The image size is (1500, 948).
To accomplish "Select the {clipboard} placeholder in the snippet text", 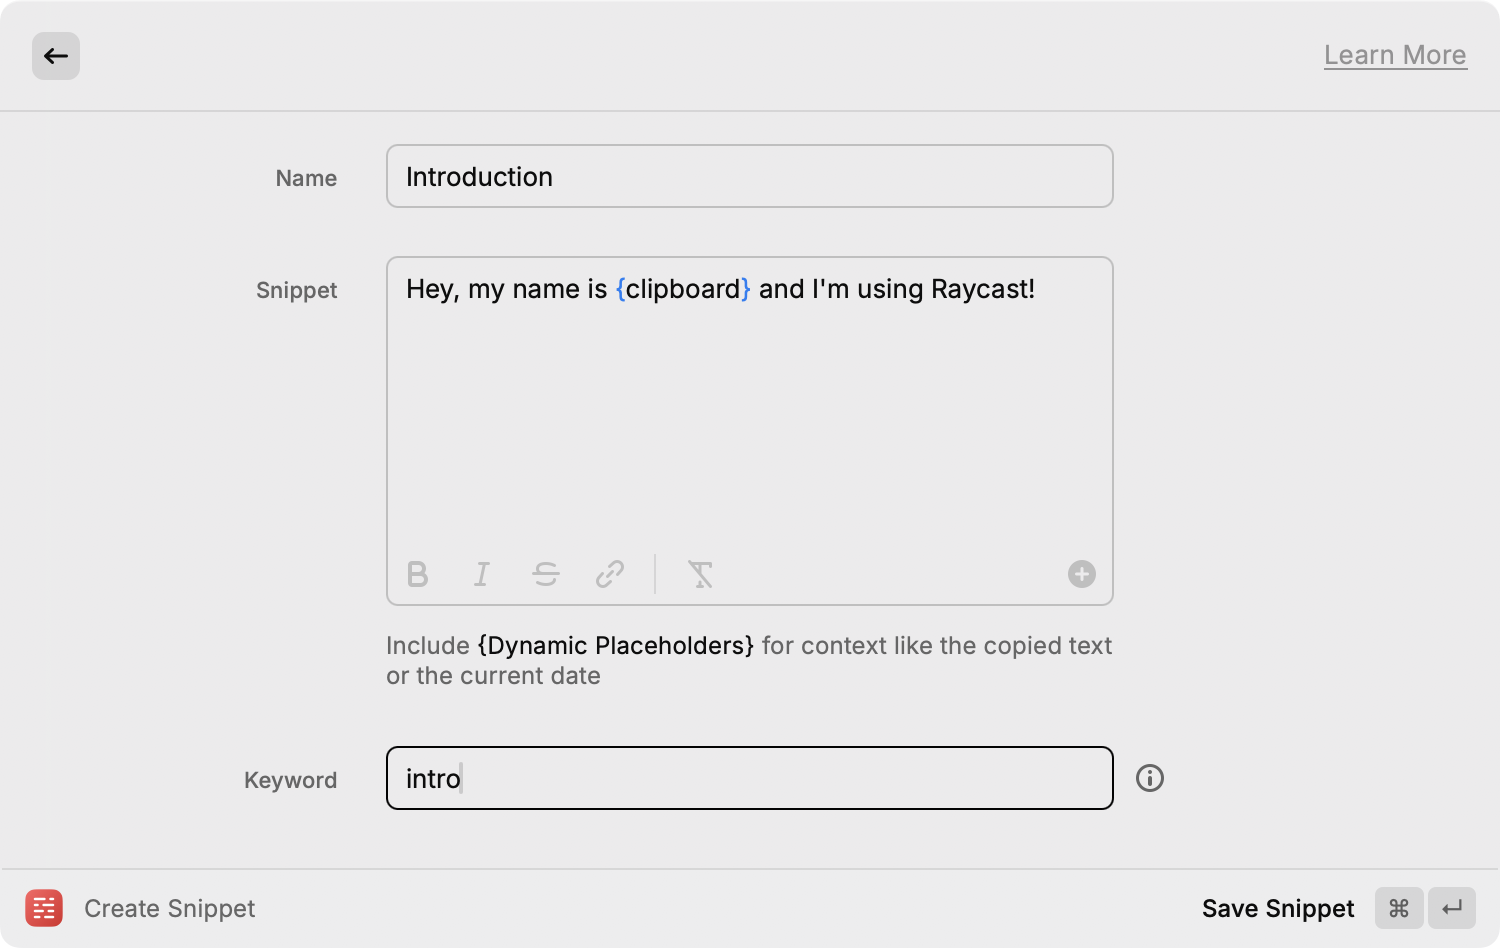I will point(684,289).
